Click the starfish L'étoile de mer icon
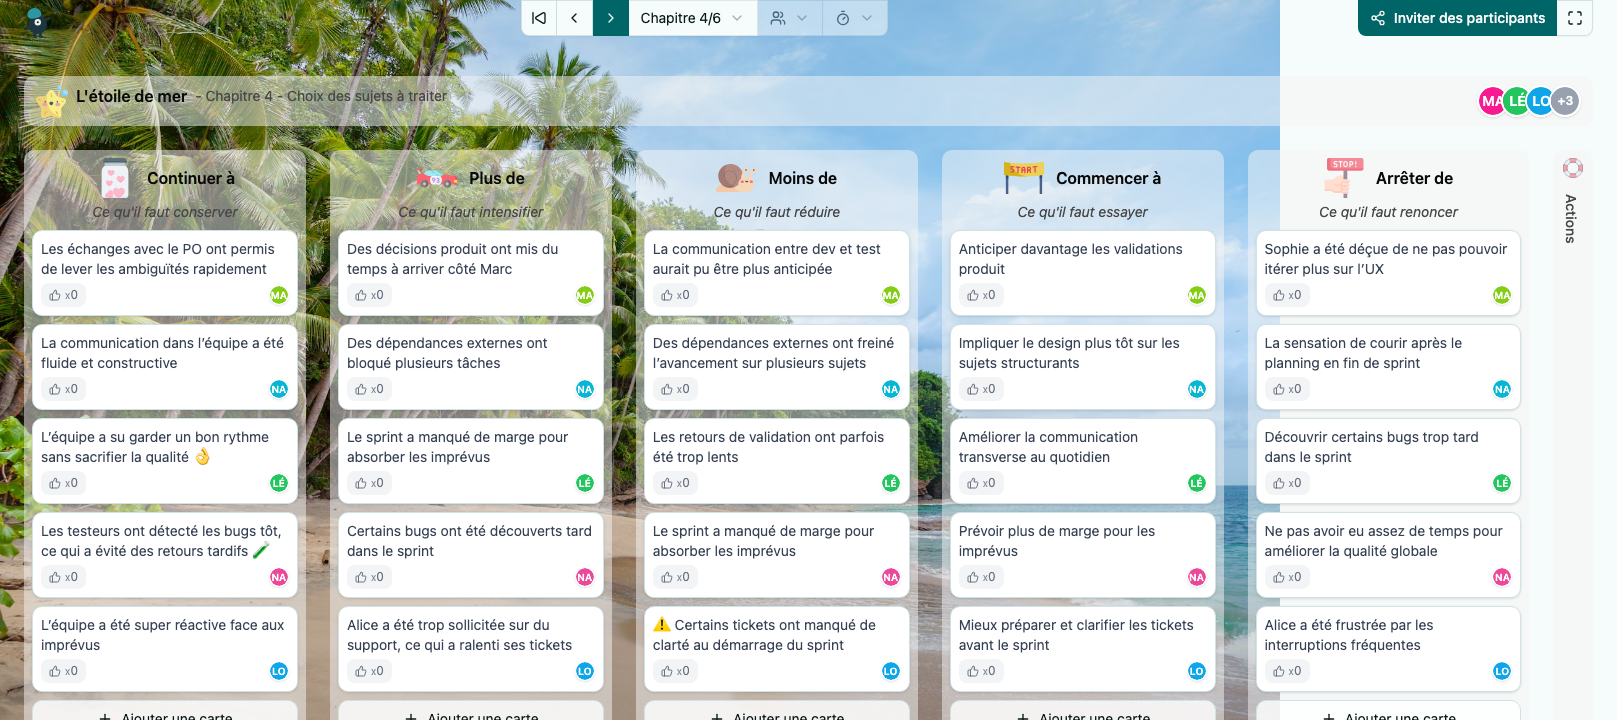 pyautogui.click(x=51, y=101)
